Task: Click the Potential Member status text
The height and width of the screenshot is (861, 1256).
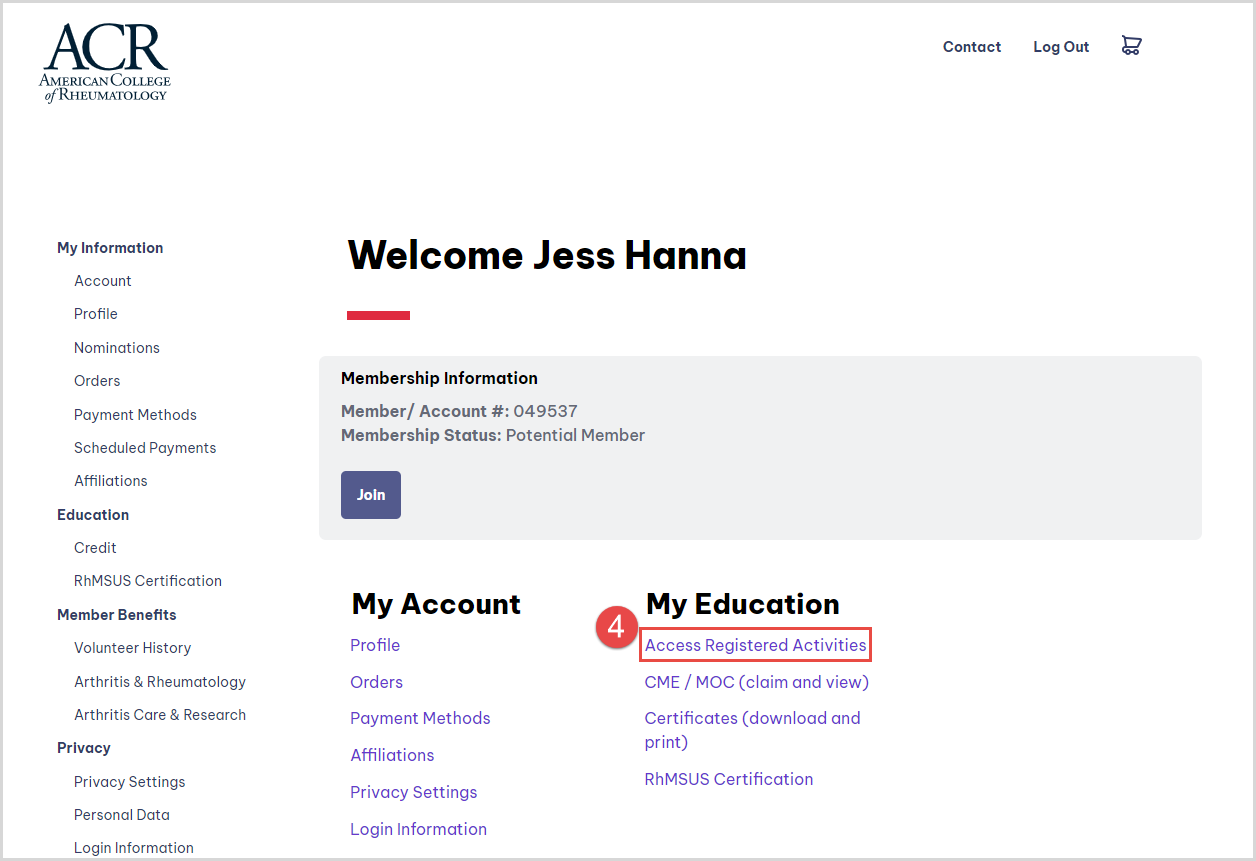Action: point(575,435)
